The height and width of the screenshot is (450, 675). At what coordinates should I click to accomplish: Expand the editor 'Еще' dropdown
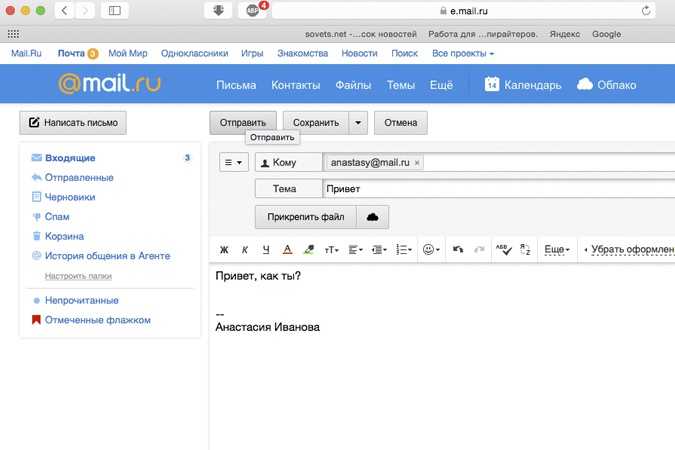click(557, 249)
